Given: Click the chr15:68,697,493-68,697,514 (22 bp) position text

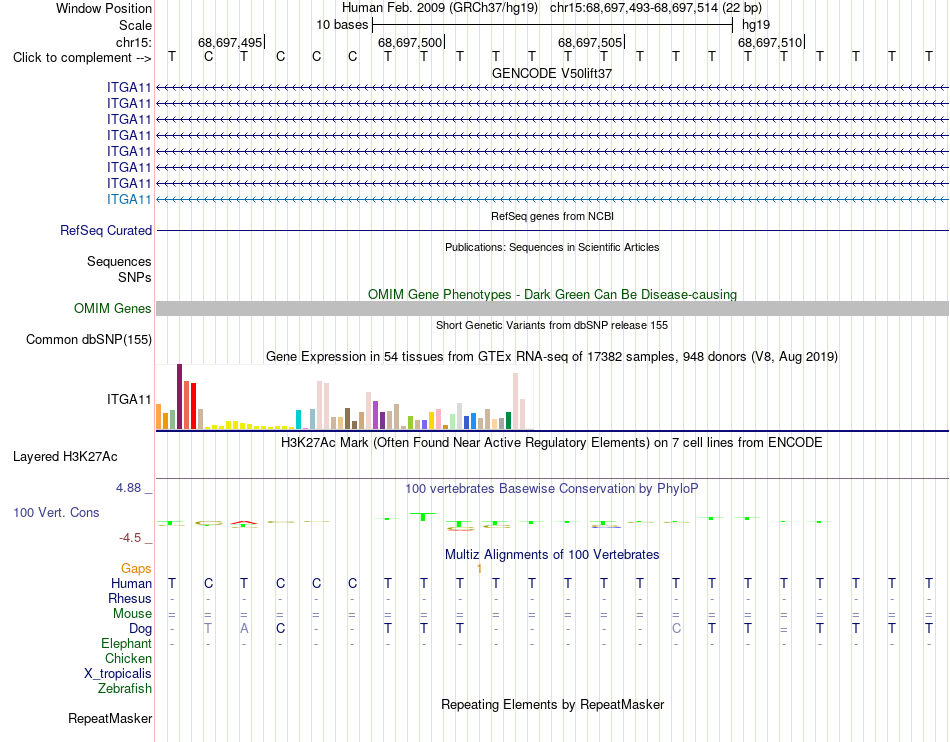Looking at the screenshot, I should [x=656, y=8].
